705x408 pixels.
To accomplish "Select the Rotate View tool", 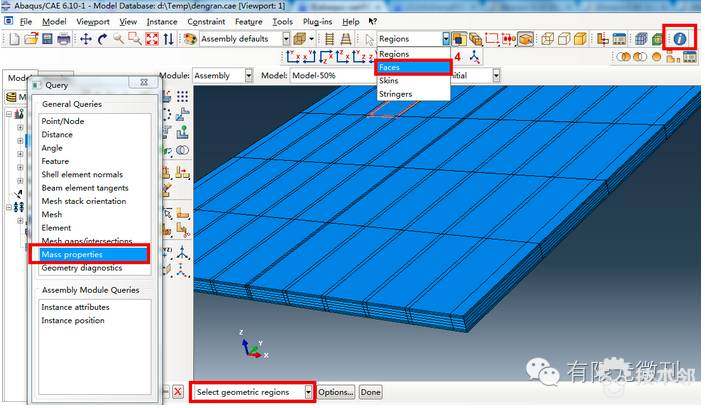I will click(x=103, y=39).
